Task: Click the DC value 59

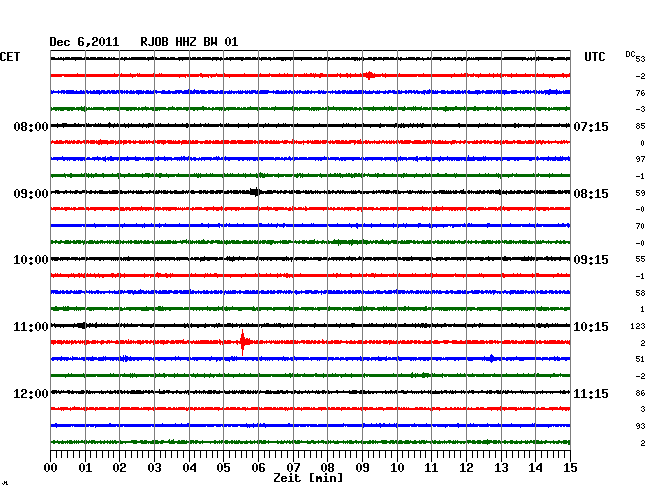Action: coord(640,193)
